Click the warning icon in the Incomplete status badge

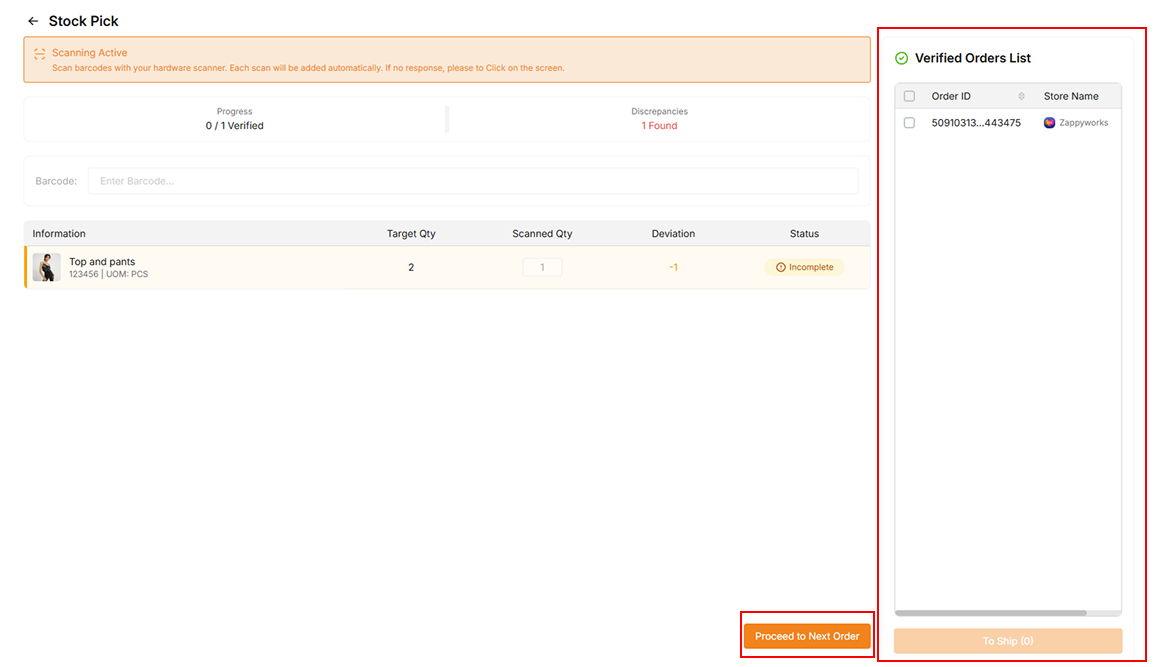[x=781, y=267]
